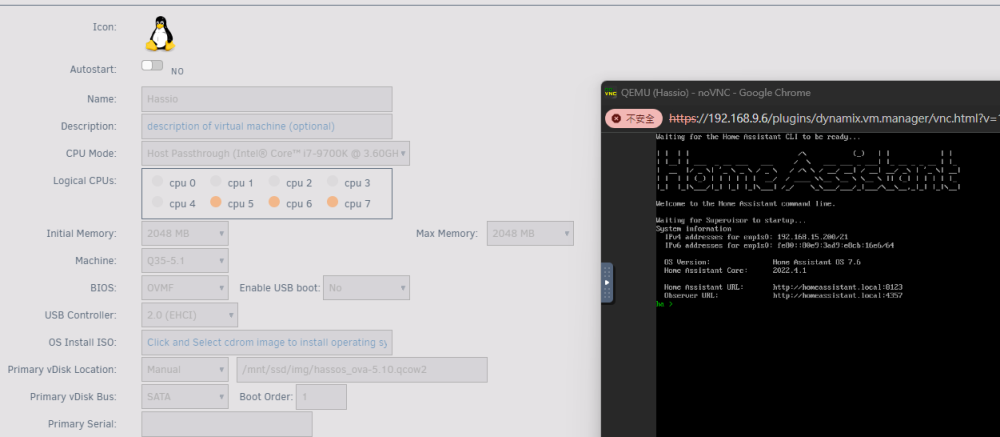Screen dimensions: 1000x437
Task: Deselect logical cpu 7
Action: (332, 202)
